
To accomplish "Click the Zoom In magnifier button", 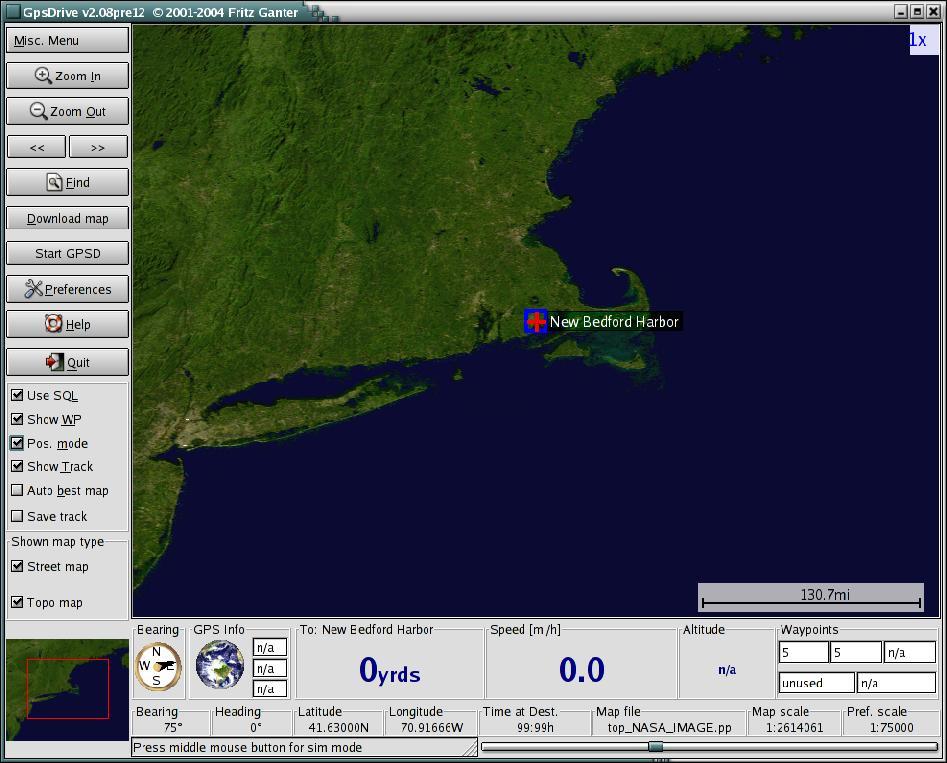I will tap(67, 76).
